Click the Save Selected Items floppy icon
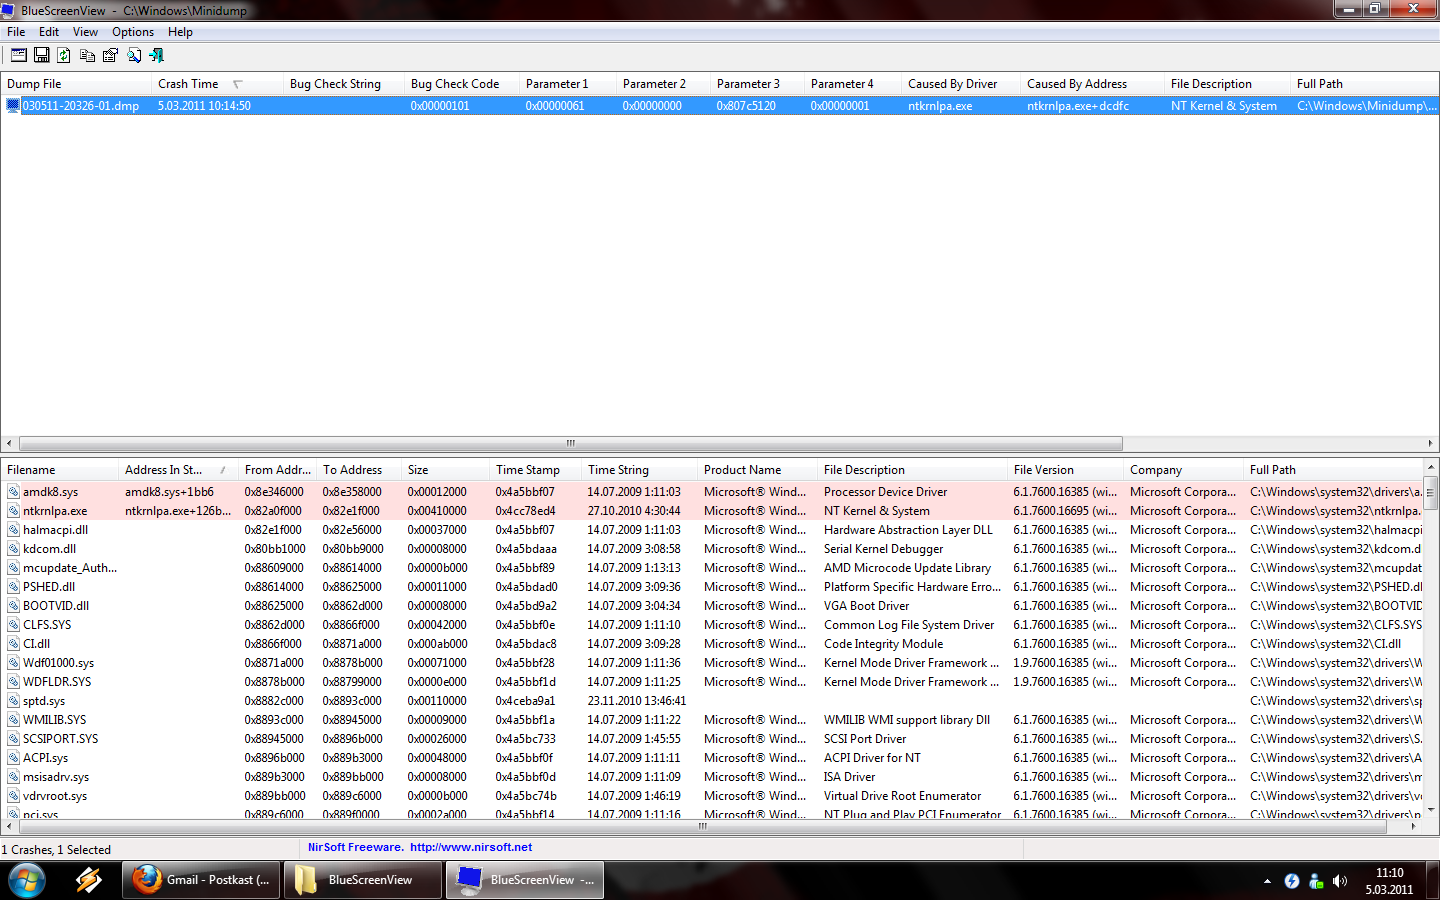This screenshot has height=900, width=1440. (42, 55)
